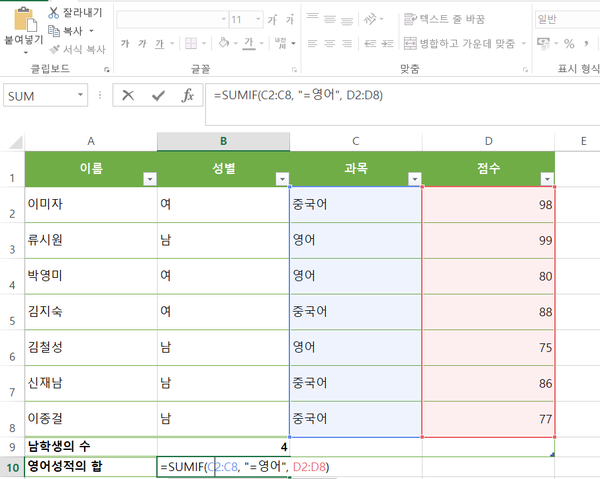This screenshot has width=600, height=479.
Task: Open the number format box showing 일반
Action: click(567, 19)
